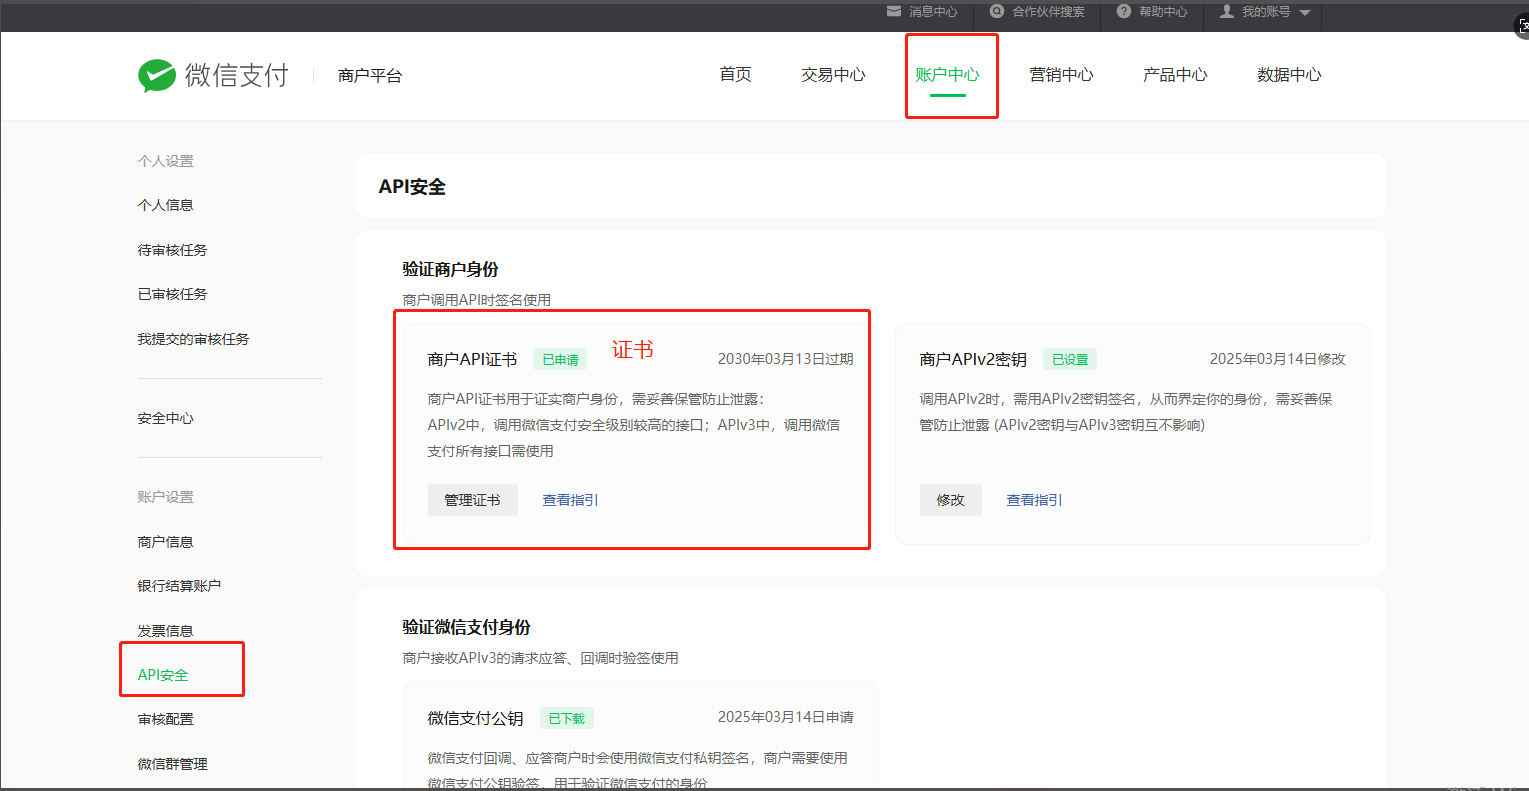Click the 已申请 status badge
This screenshot has height=791, width=1529.
(560, 360)
